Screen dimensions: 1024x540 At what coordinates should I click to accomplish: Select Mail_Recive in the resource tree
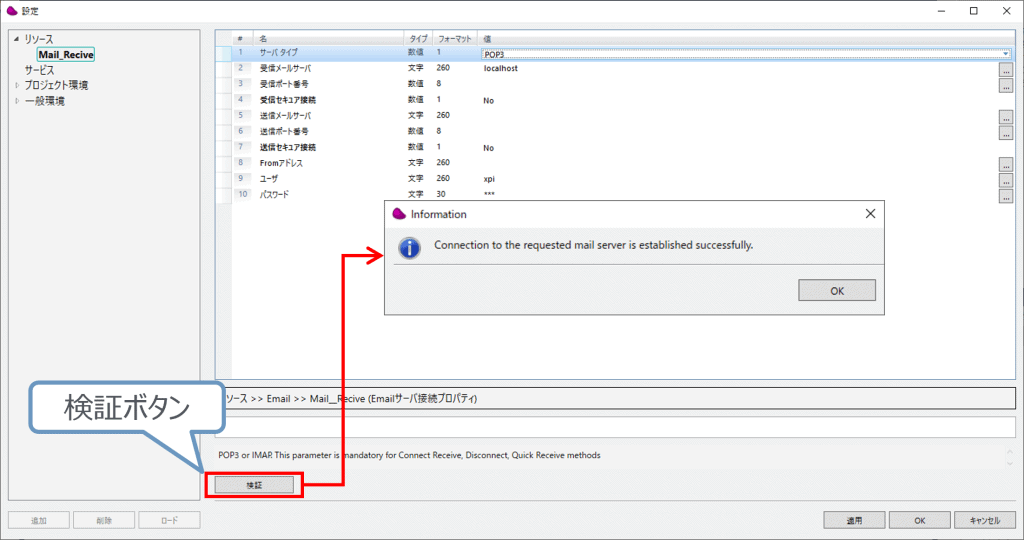(66, 55)
